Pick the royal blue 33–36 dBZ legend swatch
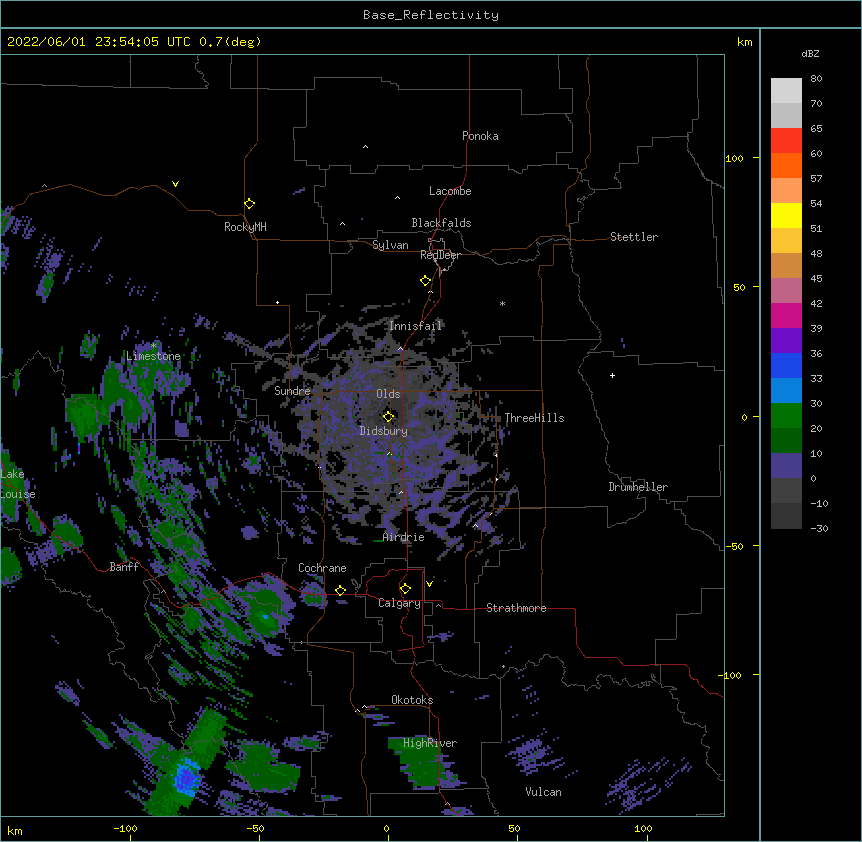The height and width of the screenshot is (842, 862). tap(786, 365)
